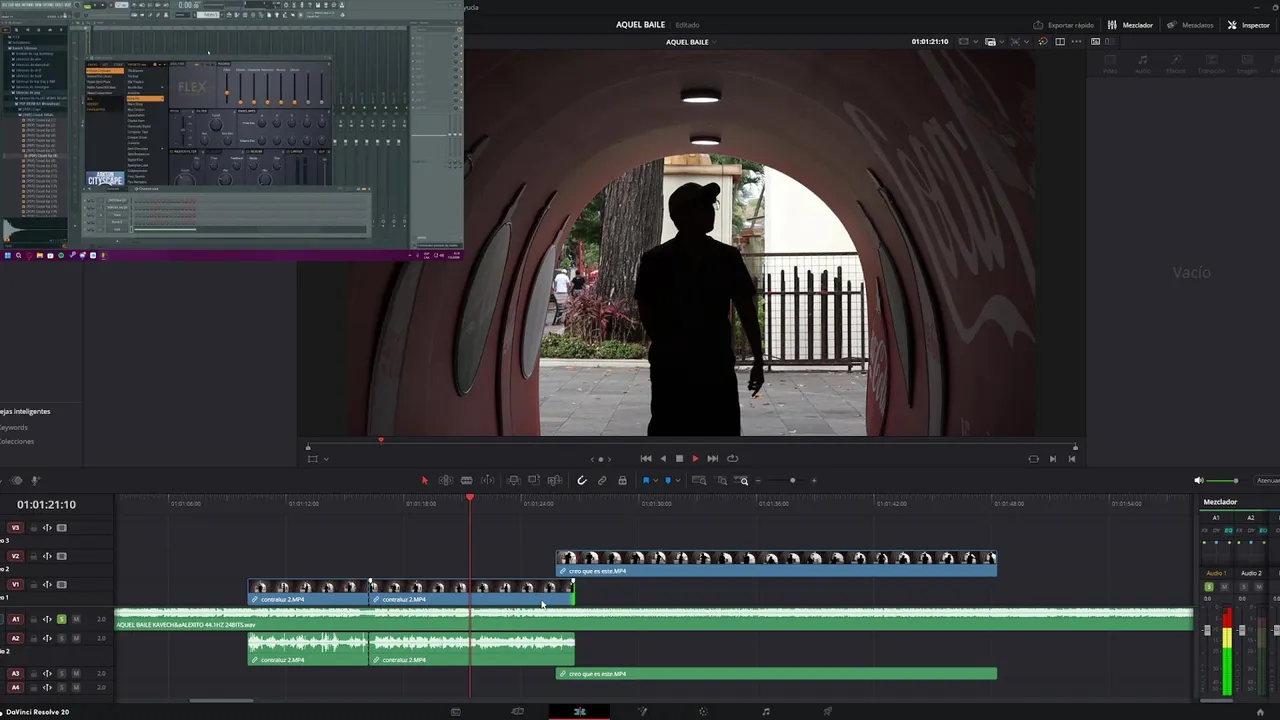Open AQUEL BAILE timeline name dropdown
The height and width of the screenshot is (720, 1280).
point(691,42)
